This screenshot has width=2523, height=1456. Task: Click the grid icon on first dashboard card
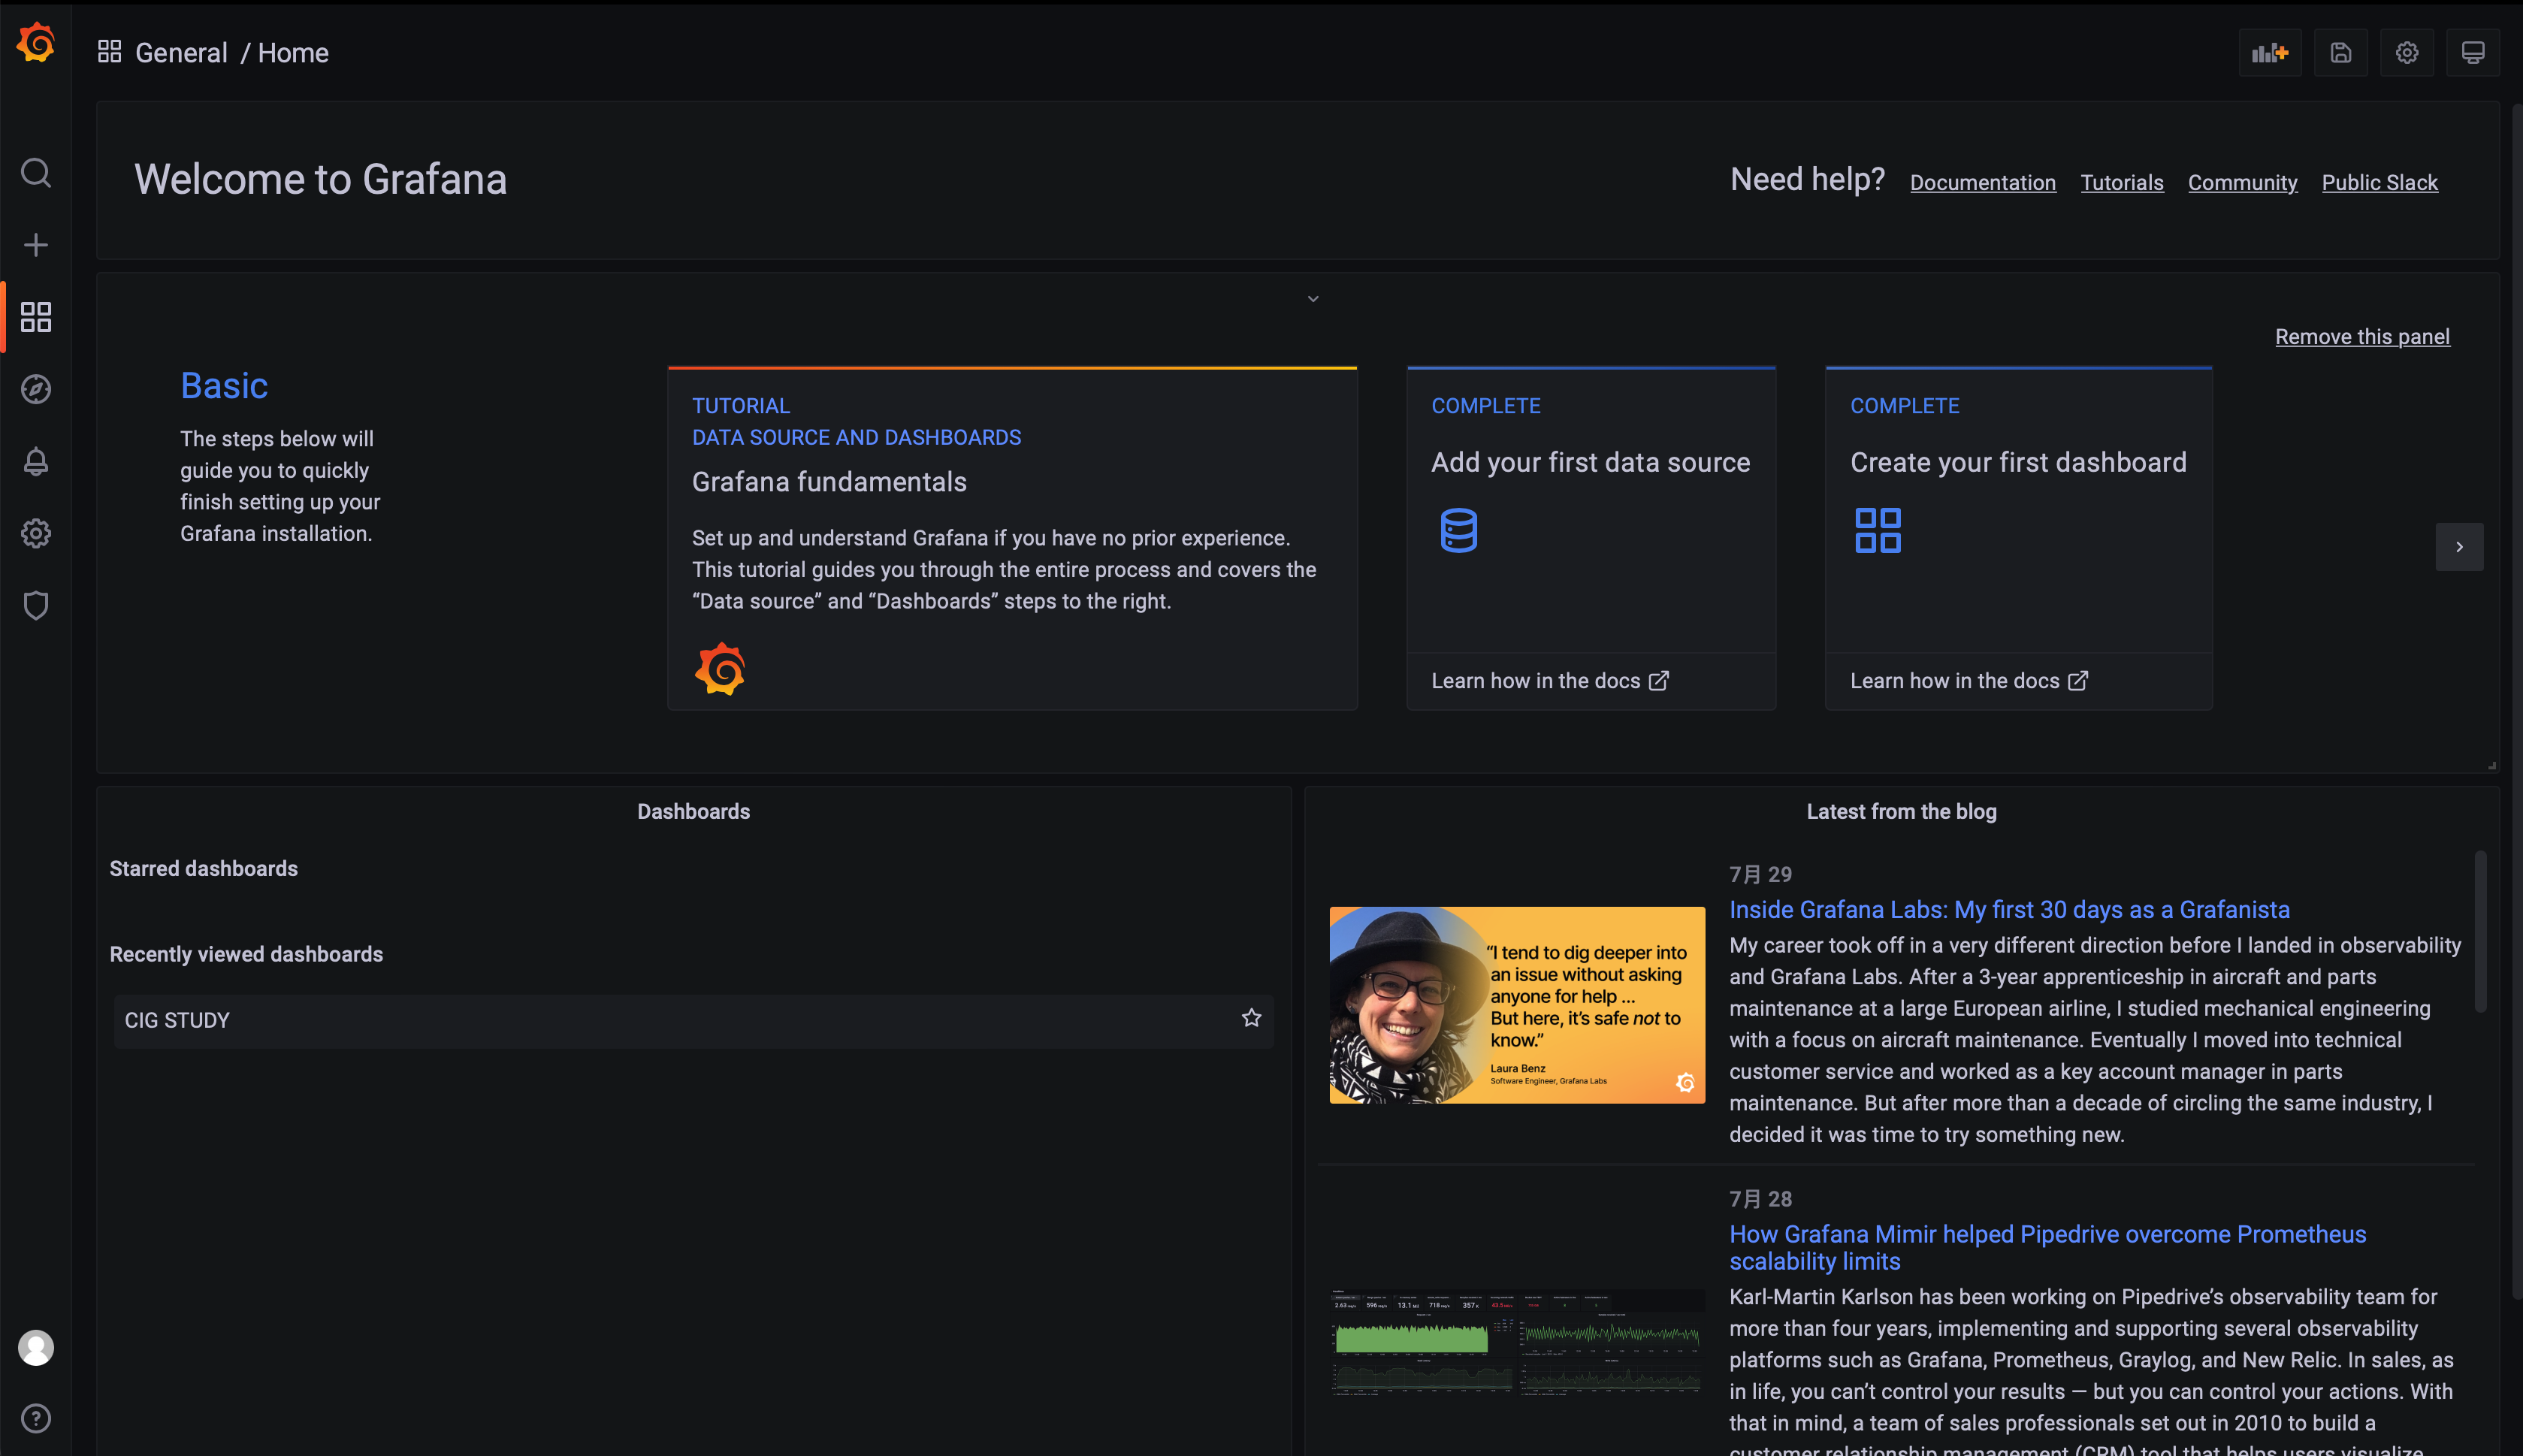1877,530
